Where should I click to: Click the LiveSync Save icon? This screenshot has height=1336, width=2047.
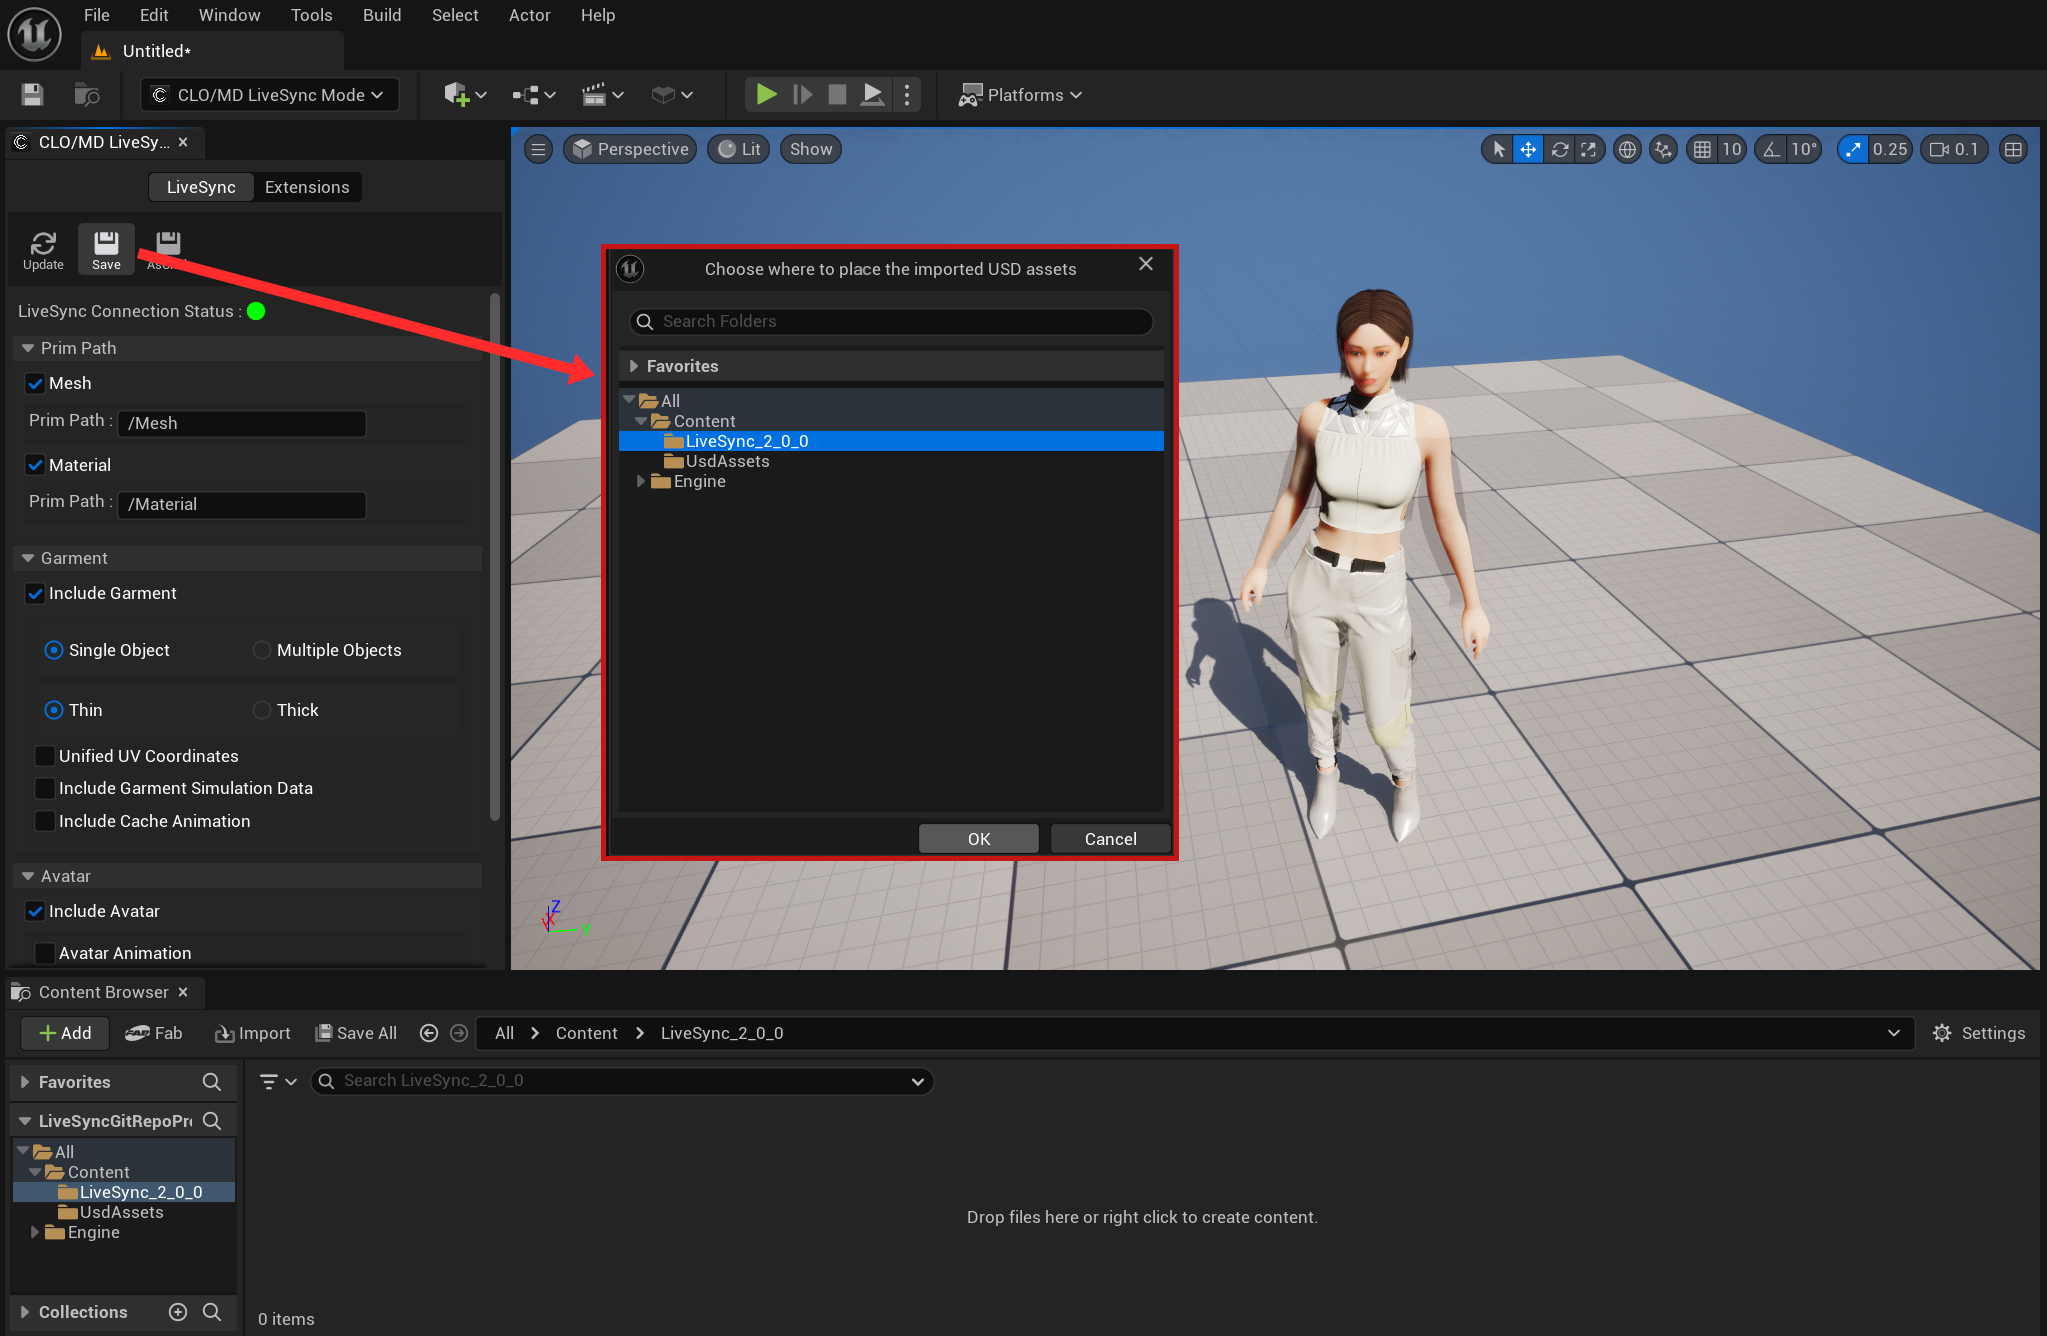pos(106,250)
